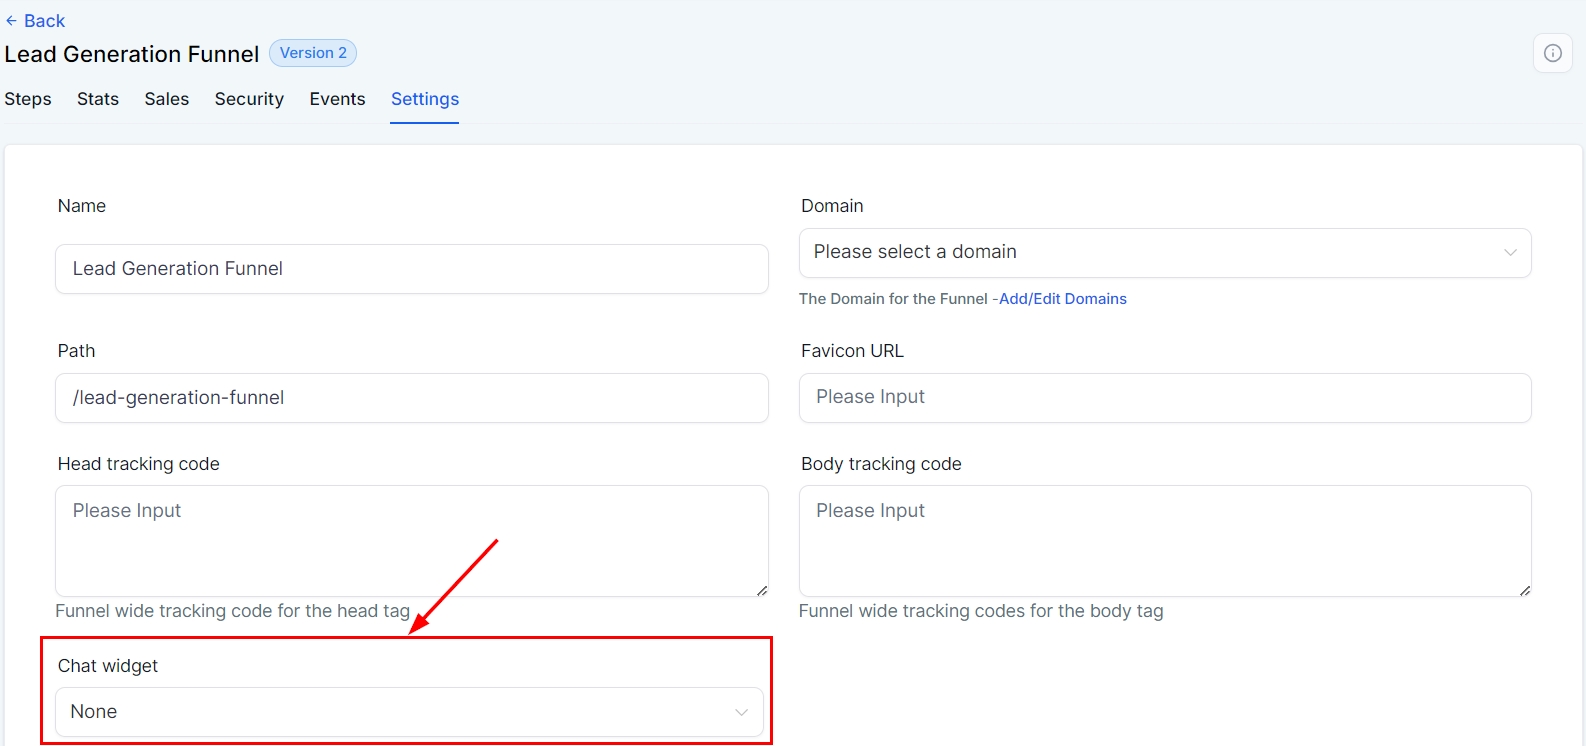Image resolution: width=1586 pixels, height=746 pixels.
Task: Focus the Path input field
Action: click(x=411, y=398)
